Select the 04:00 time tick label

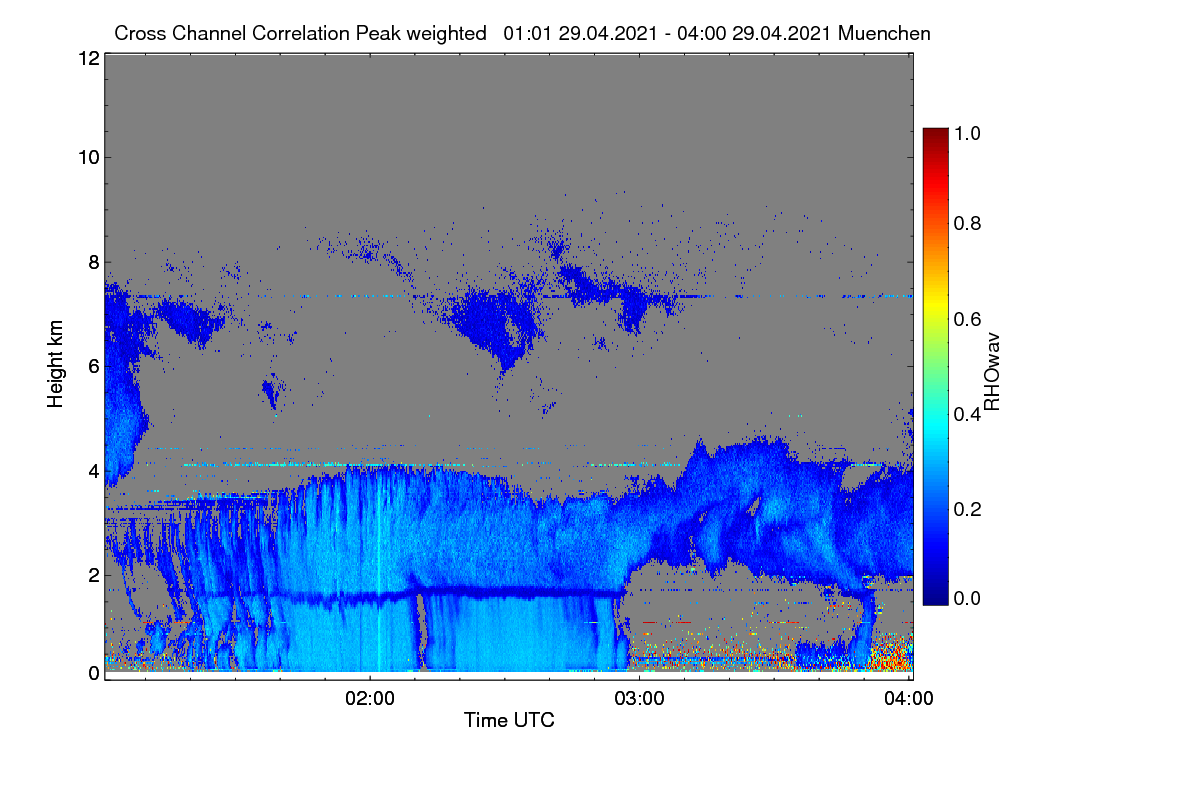[910, 698]
